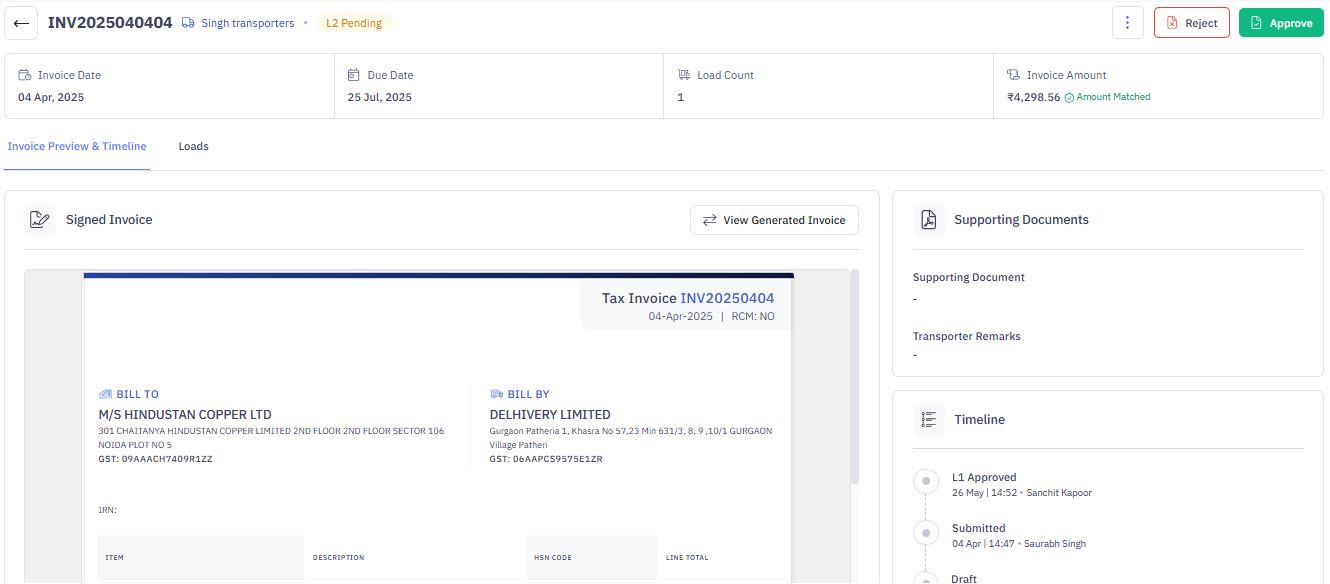Click the invoice date 04 Apr, 2025
The height and width of the screenshot is (584, 1330).
coord(51,98)
